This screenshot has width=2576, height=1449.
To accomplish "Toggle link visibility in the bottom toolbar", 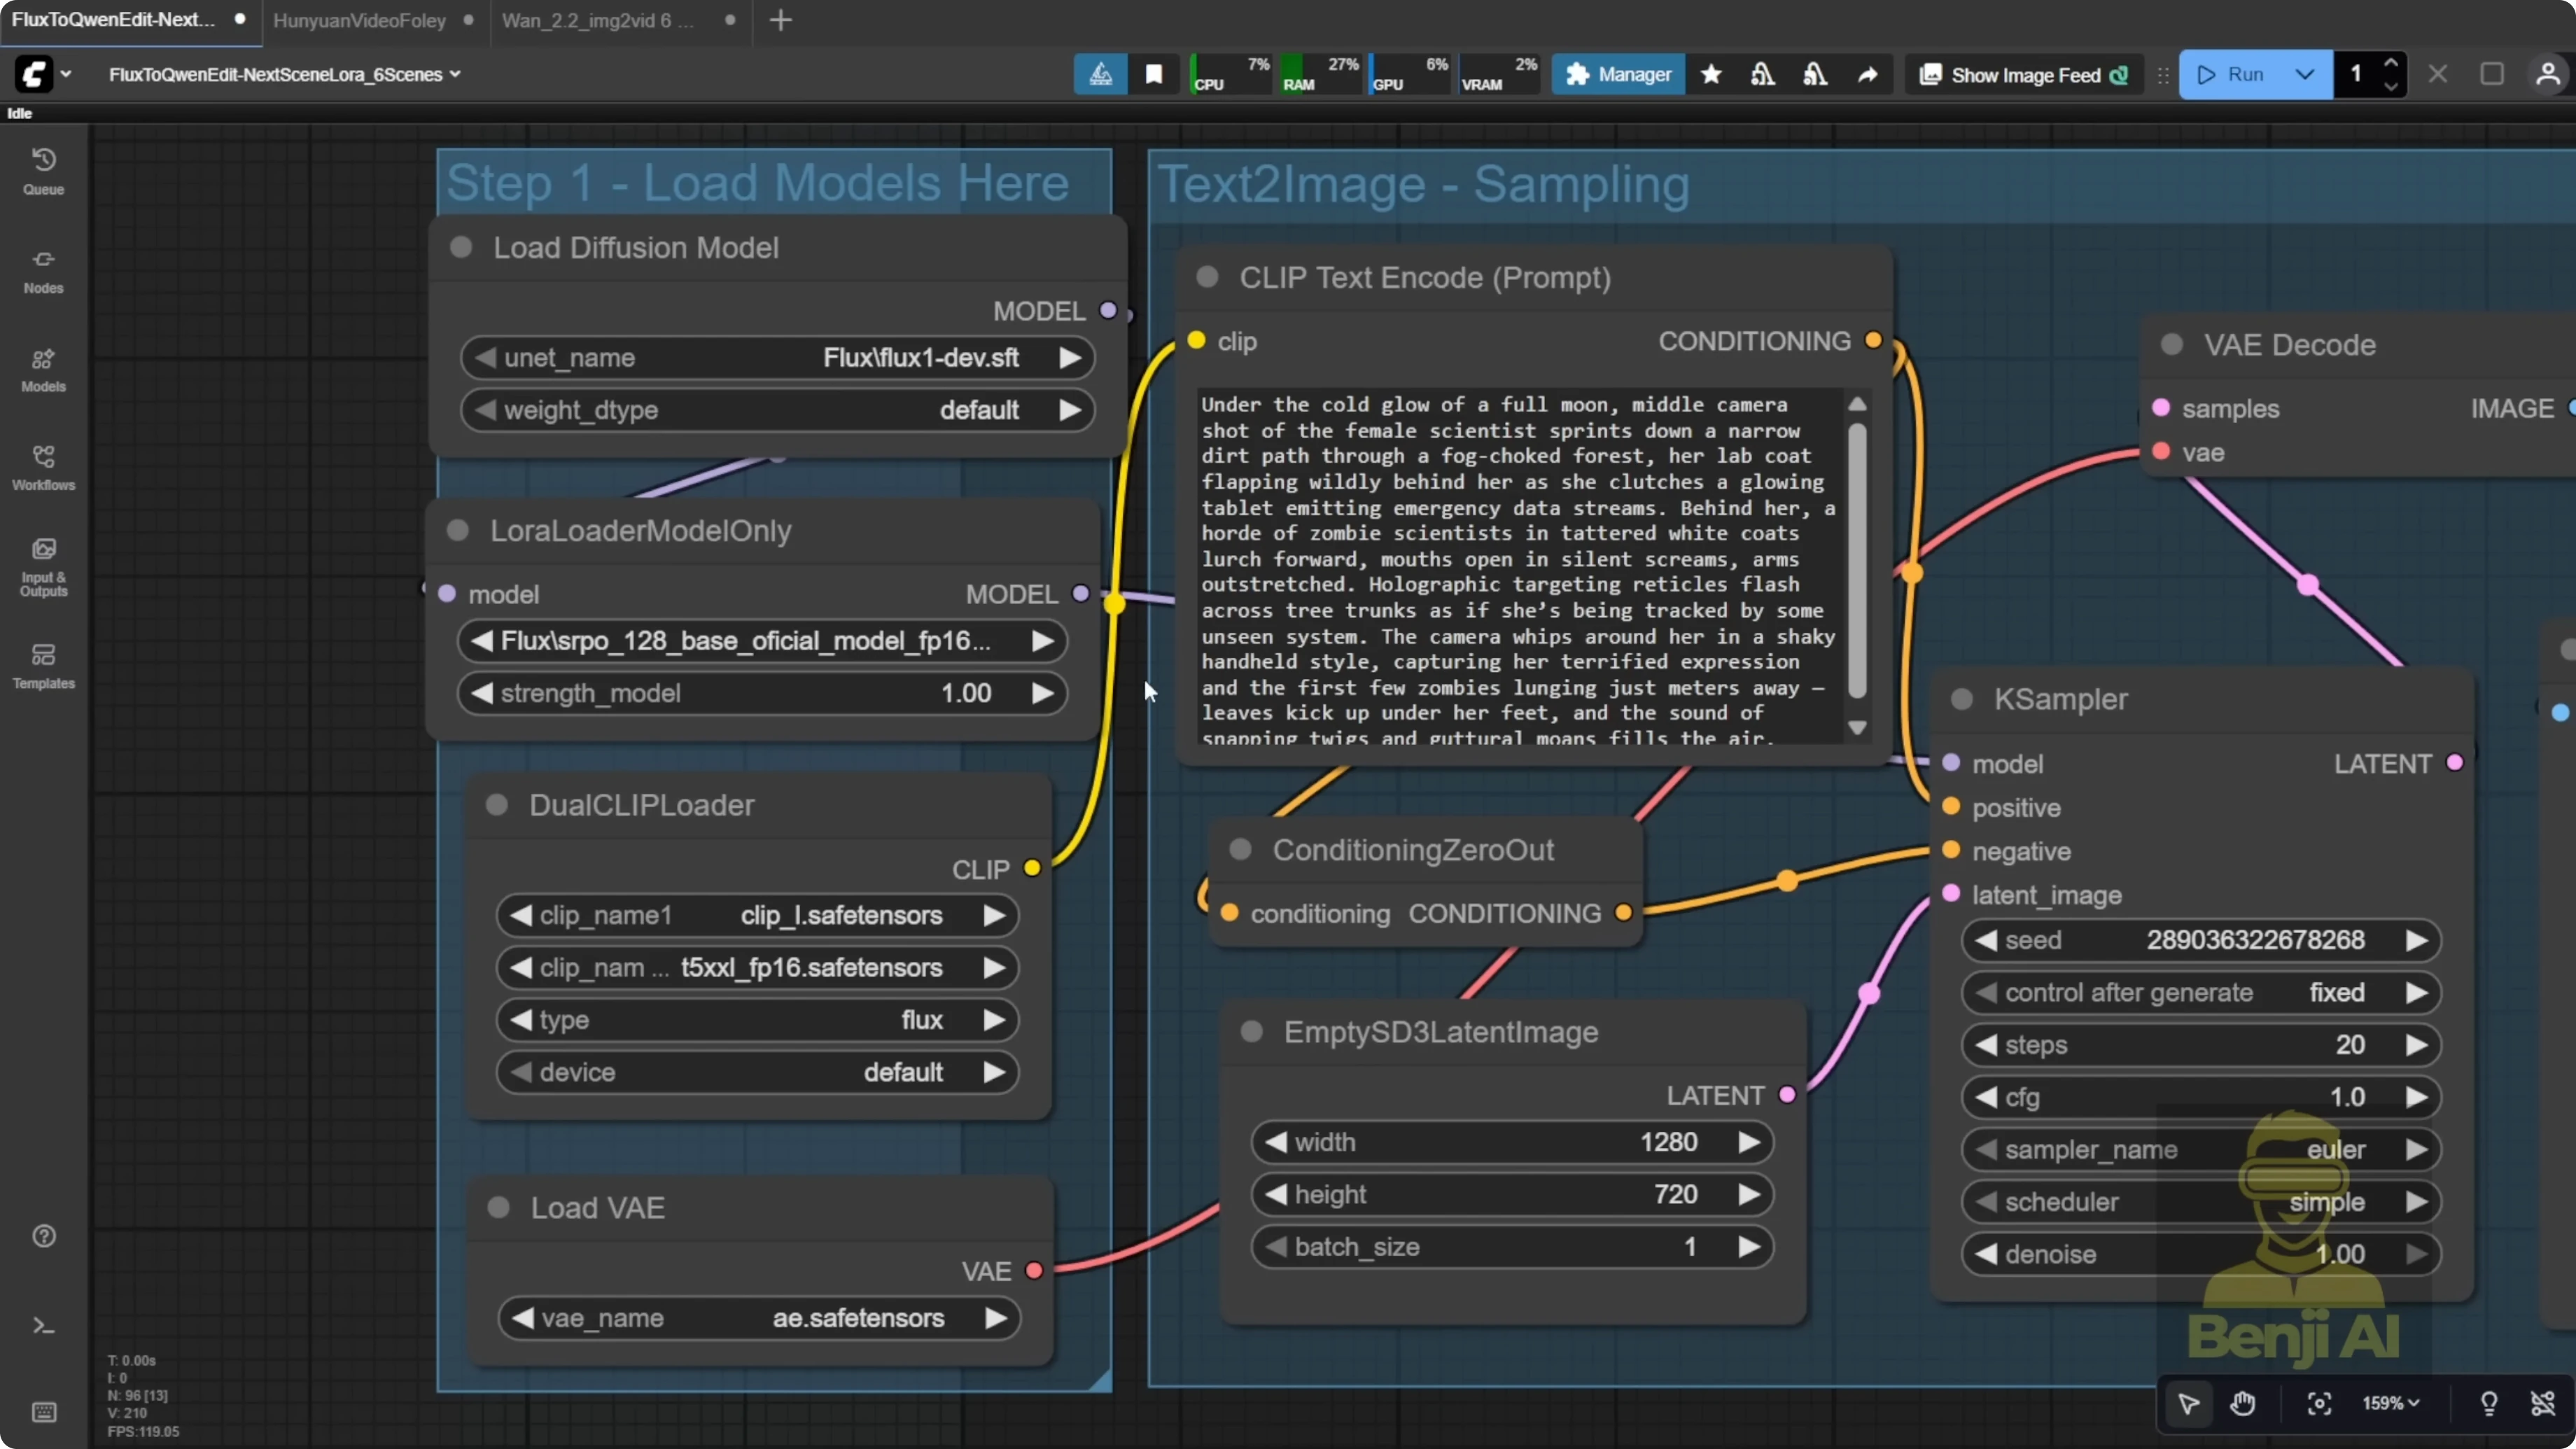I will point(2543,1404).
